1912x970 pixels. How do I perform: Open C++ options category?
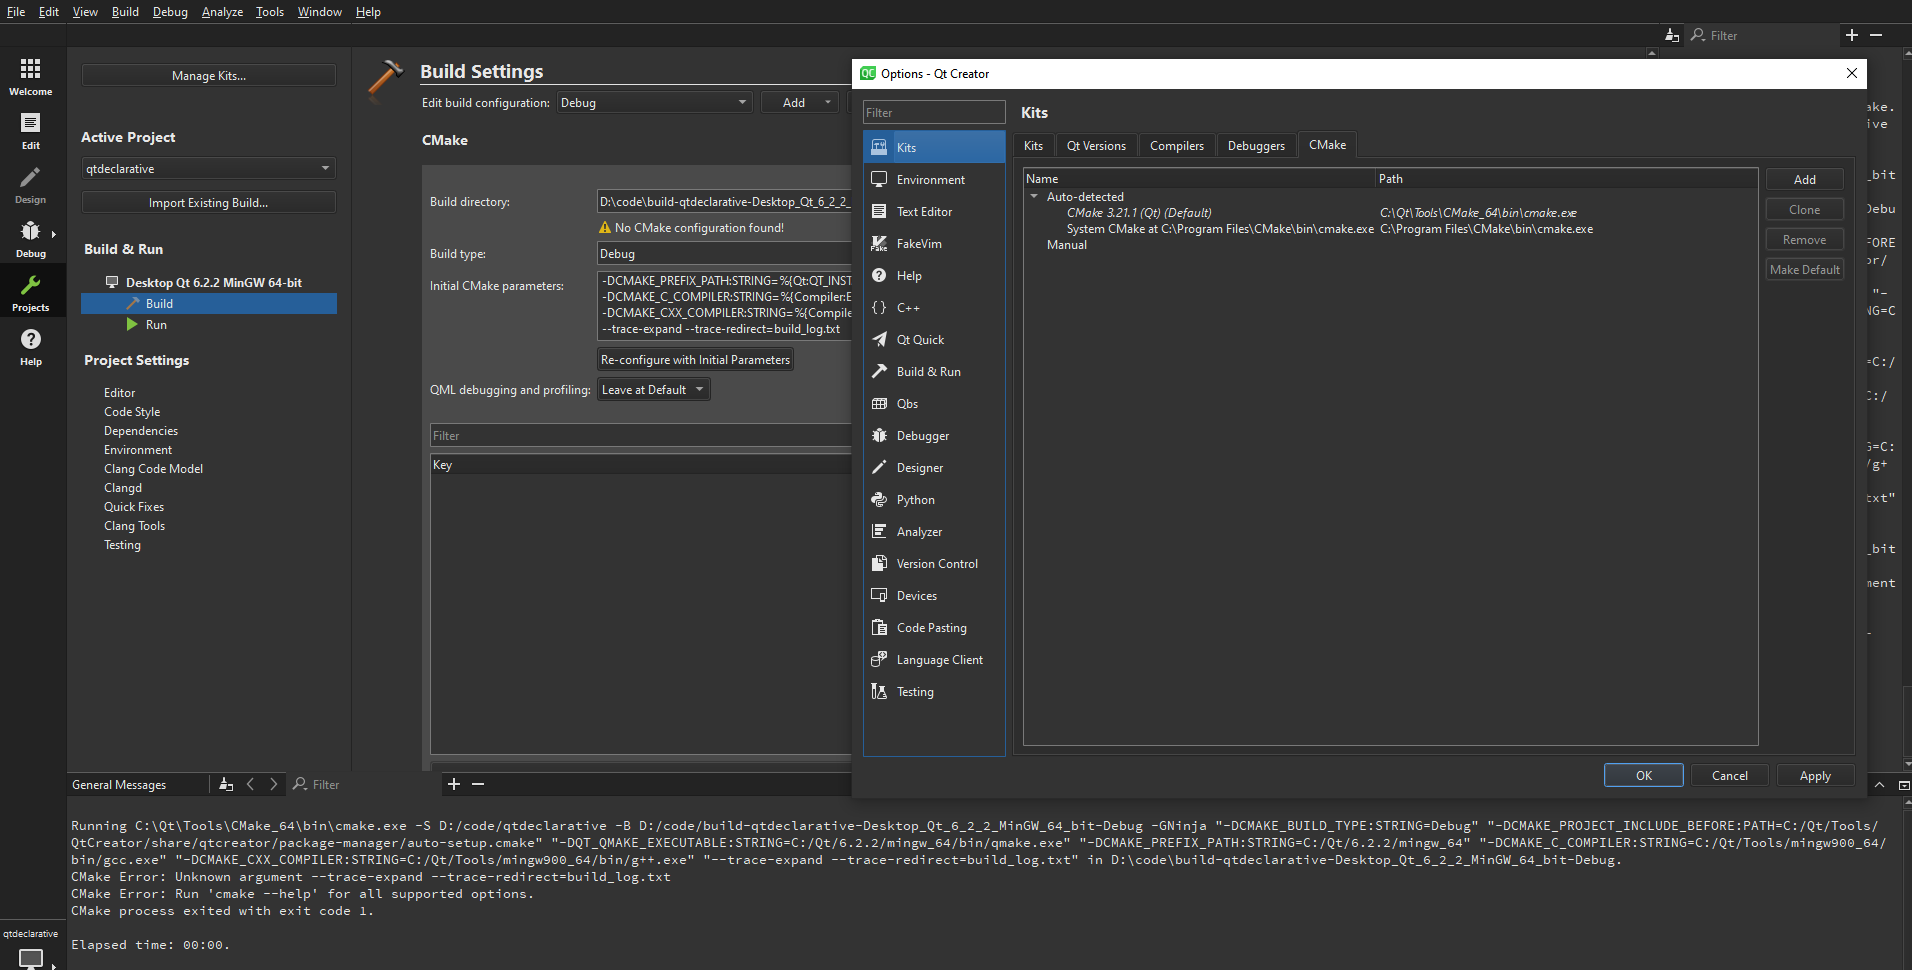pyautogui.click(x=934, y=307)
